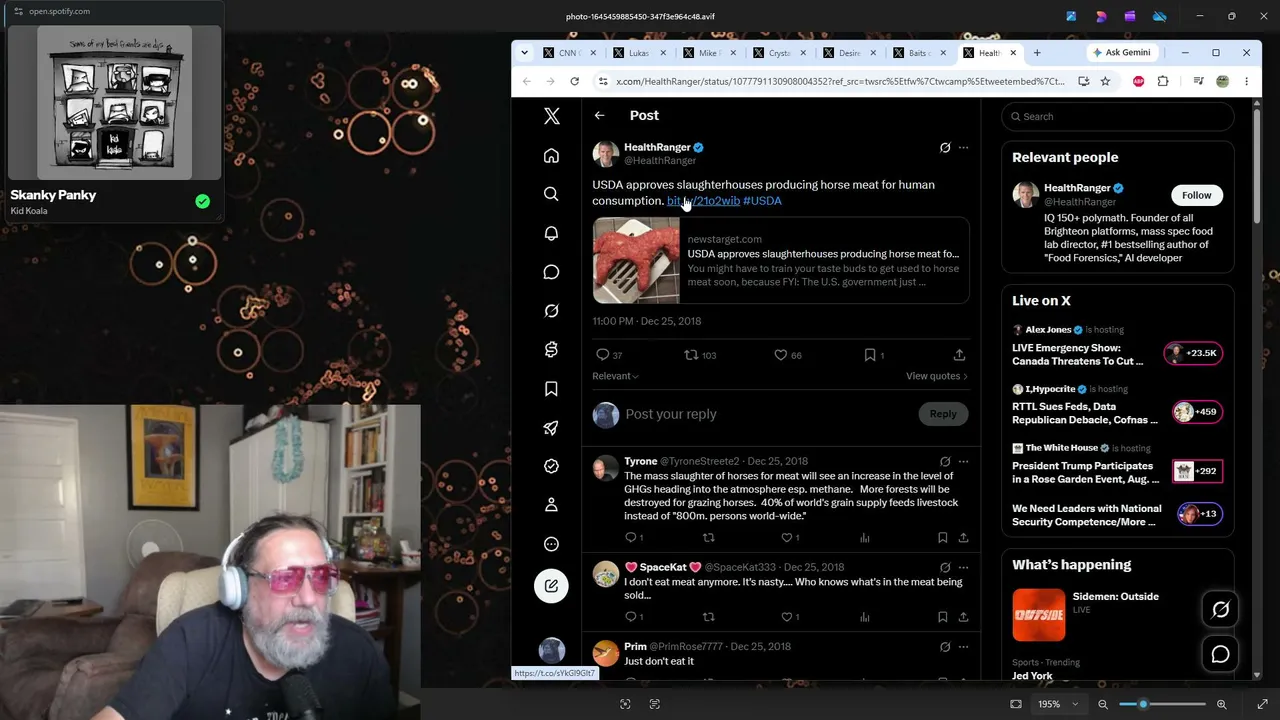Open More circle menu in X sidebar
The height and width of the screenshot is (720, 1280).
pos(551,545)
